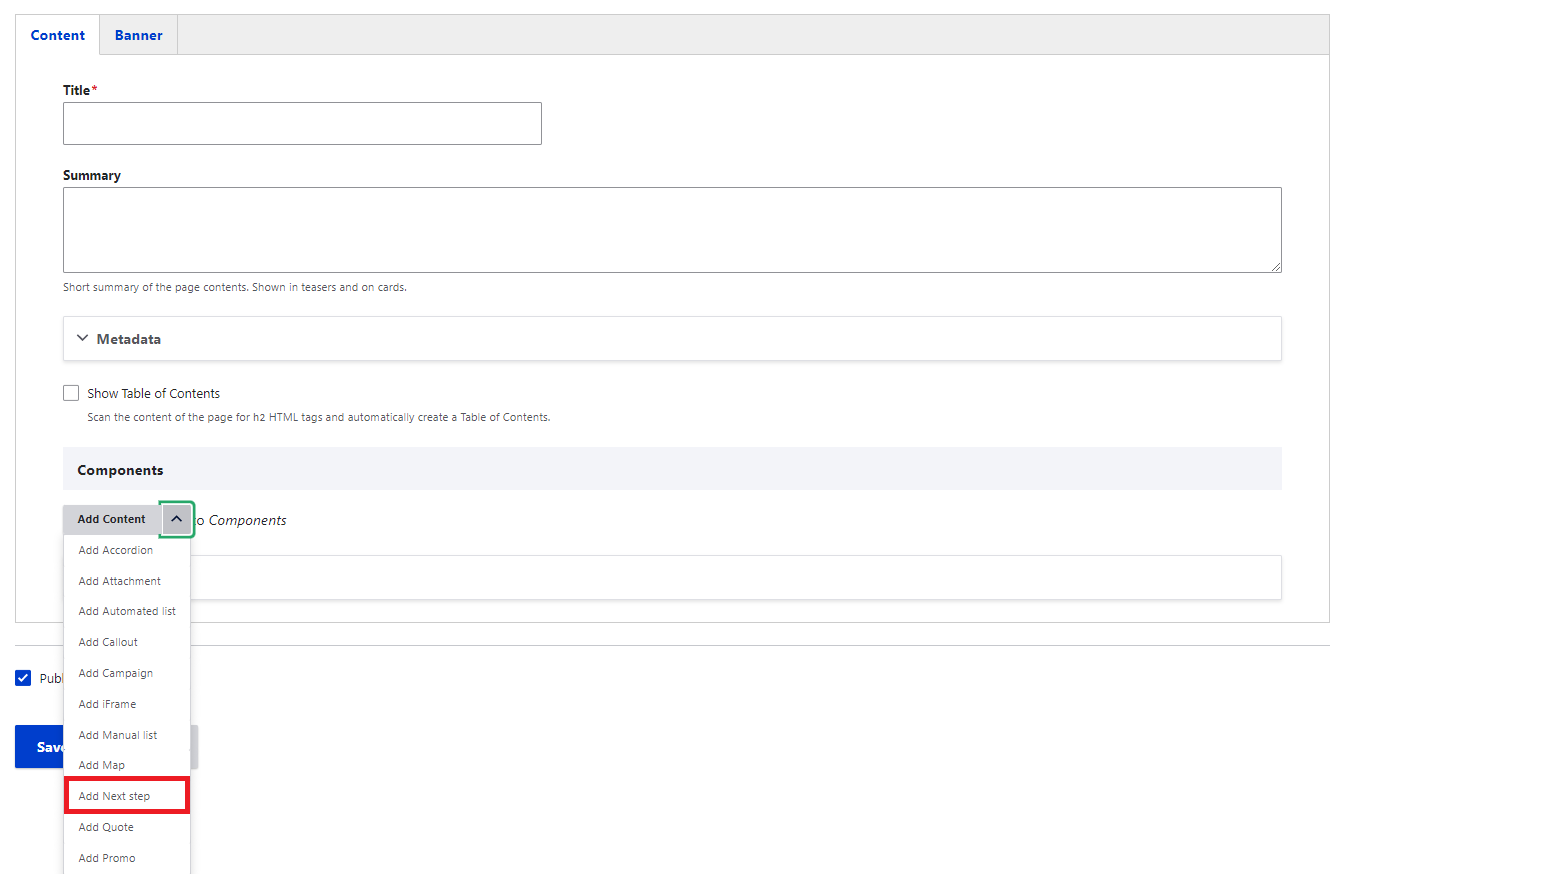Choose Add Campaign component

[116, 673]
